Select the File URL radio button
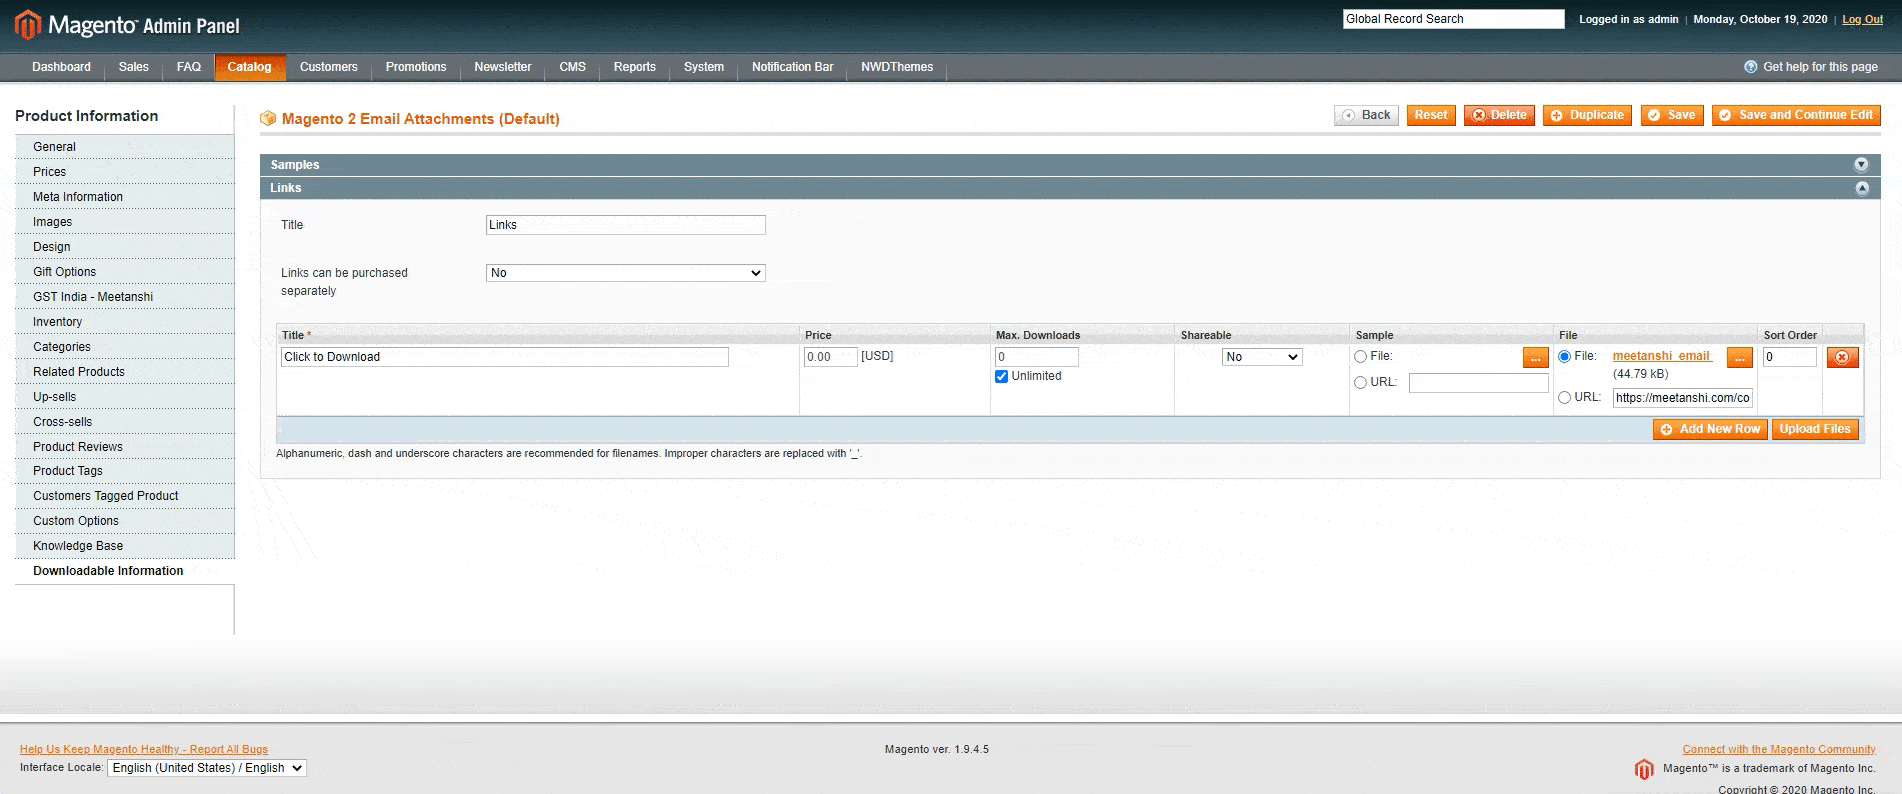 click(1564, 397)
